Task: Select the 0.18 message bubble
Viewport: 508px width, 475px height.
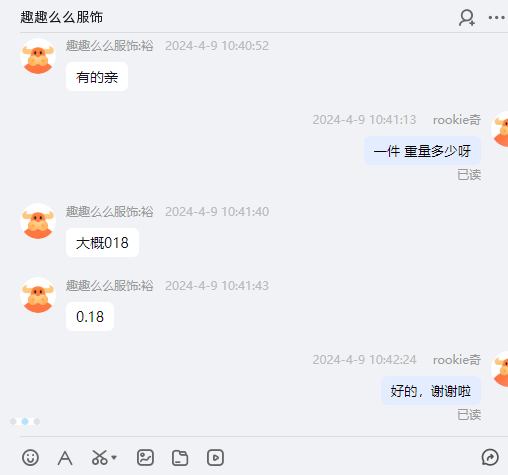Action: click(x=90, y=316)
